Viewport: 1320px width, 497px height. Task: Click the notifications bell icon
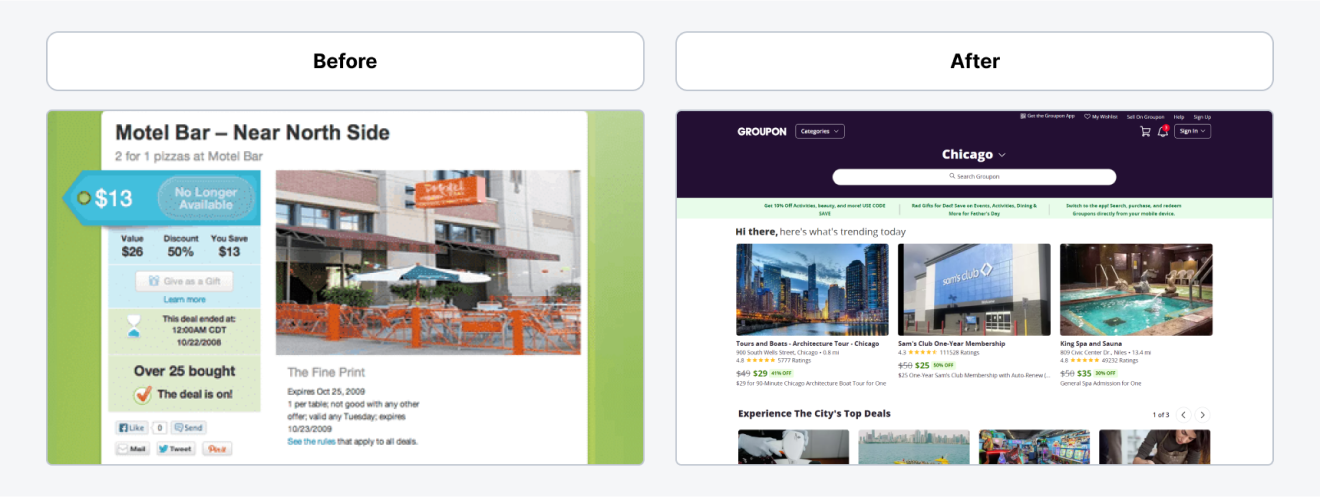[x=1163, y=131]
